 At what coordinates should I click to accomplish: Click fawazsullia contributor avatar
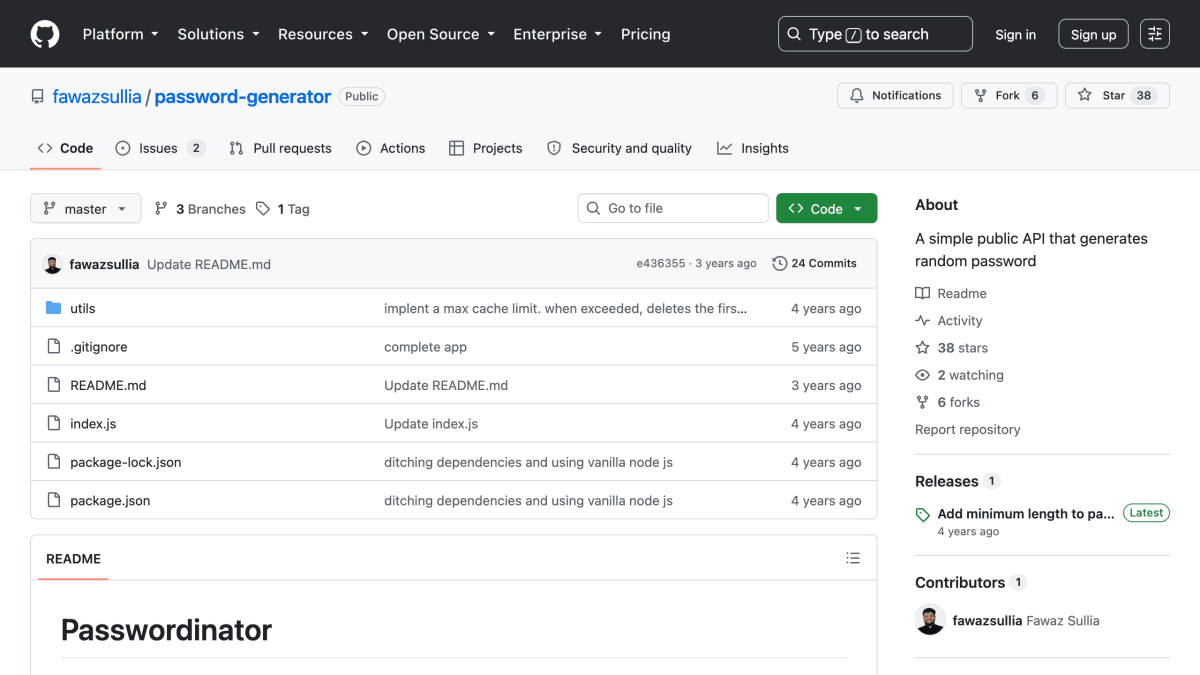(930, 620)
